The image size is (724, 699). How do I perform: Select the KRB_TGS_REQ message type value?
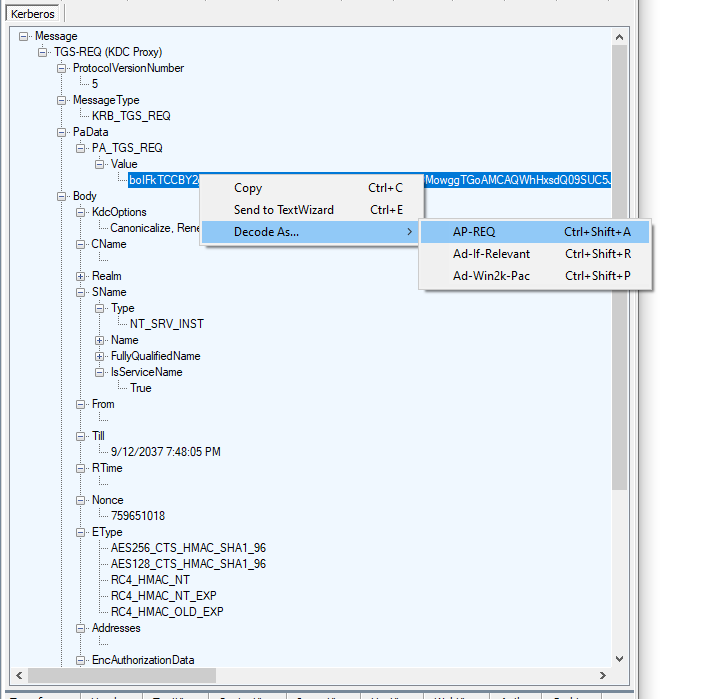click(x=131, y=116)
